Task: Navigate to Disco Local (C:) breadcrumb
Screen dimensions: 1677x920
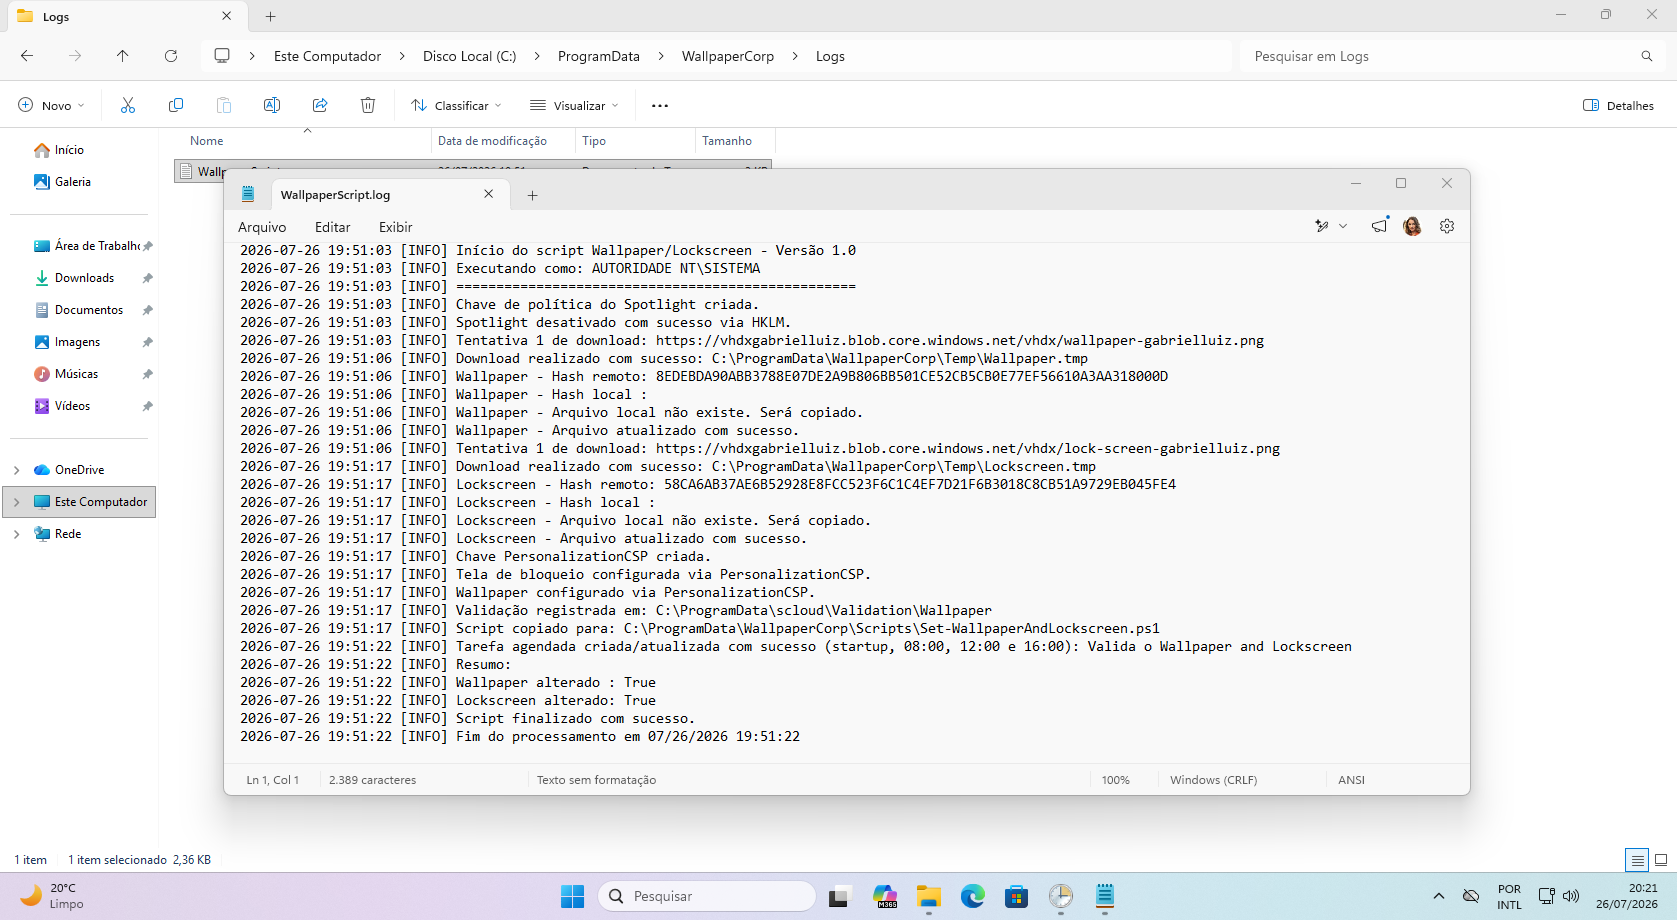Action: pos(470,56)
